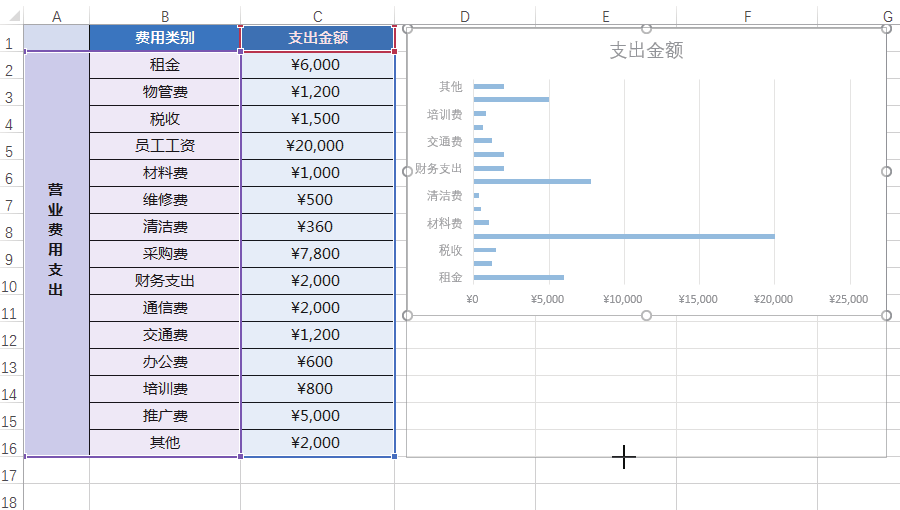Select the 支出金额 chart title

(646, 50)
